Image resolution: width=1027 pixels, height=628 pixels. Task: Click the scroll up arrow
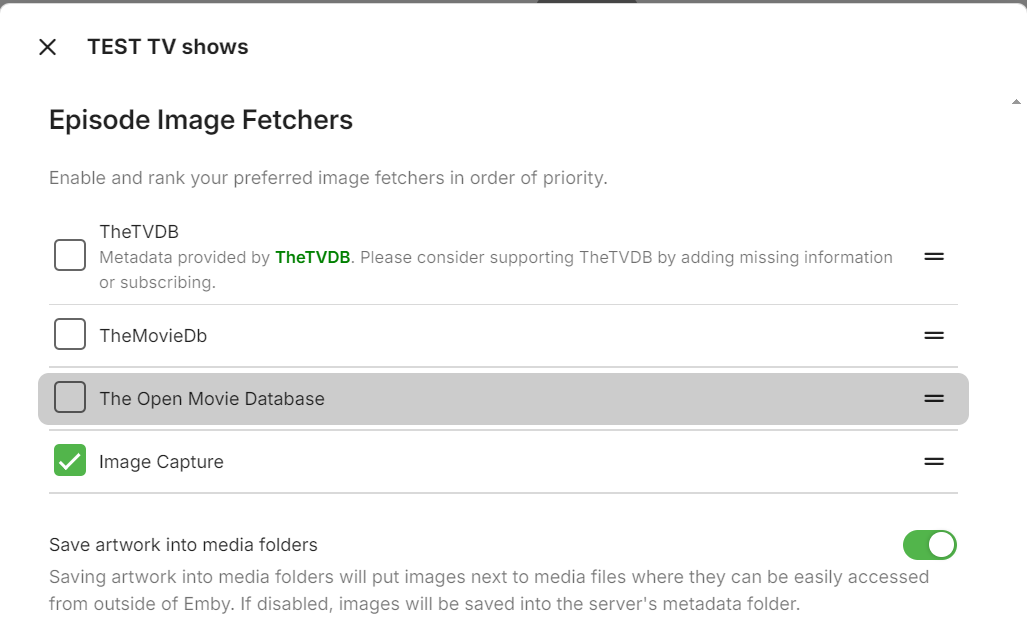(1016, 102)
